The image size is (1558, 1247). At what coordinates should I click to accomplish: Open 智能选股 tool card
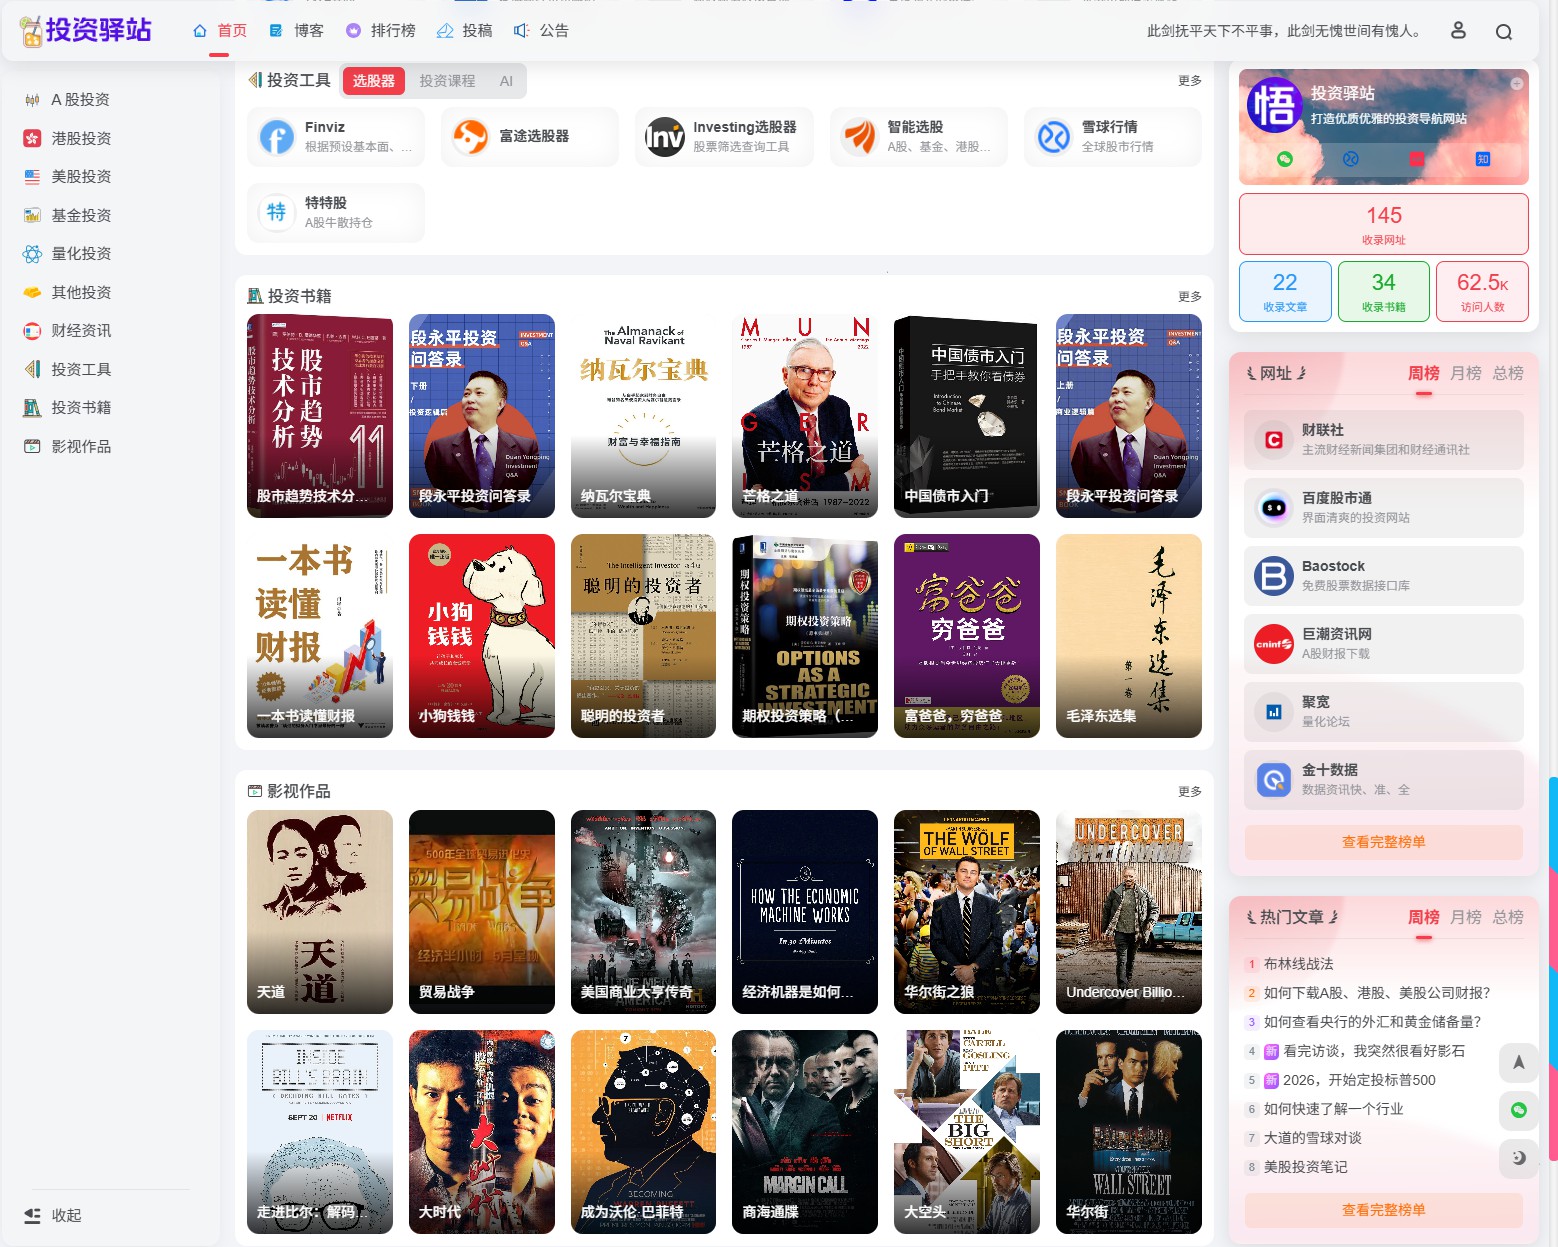pyautogui.click(x=919, y=136)
